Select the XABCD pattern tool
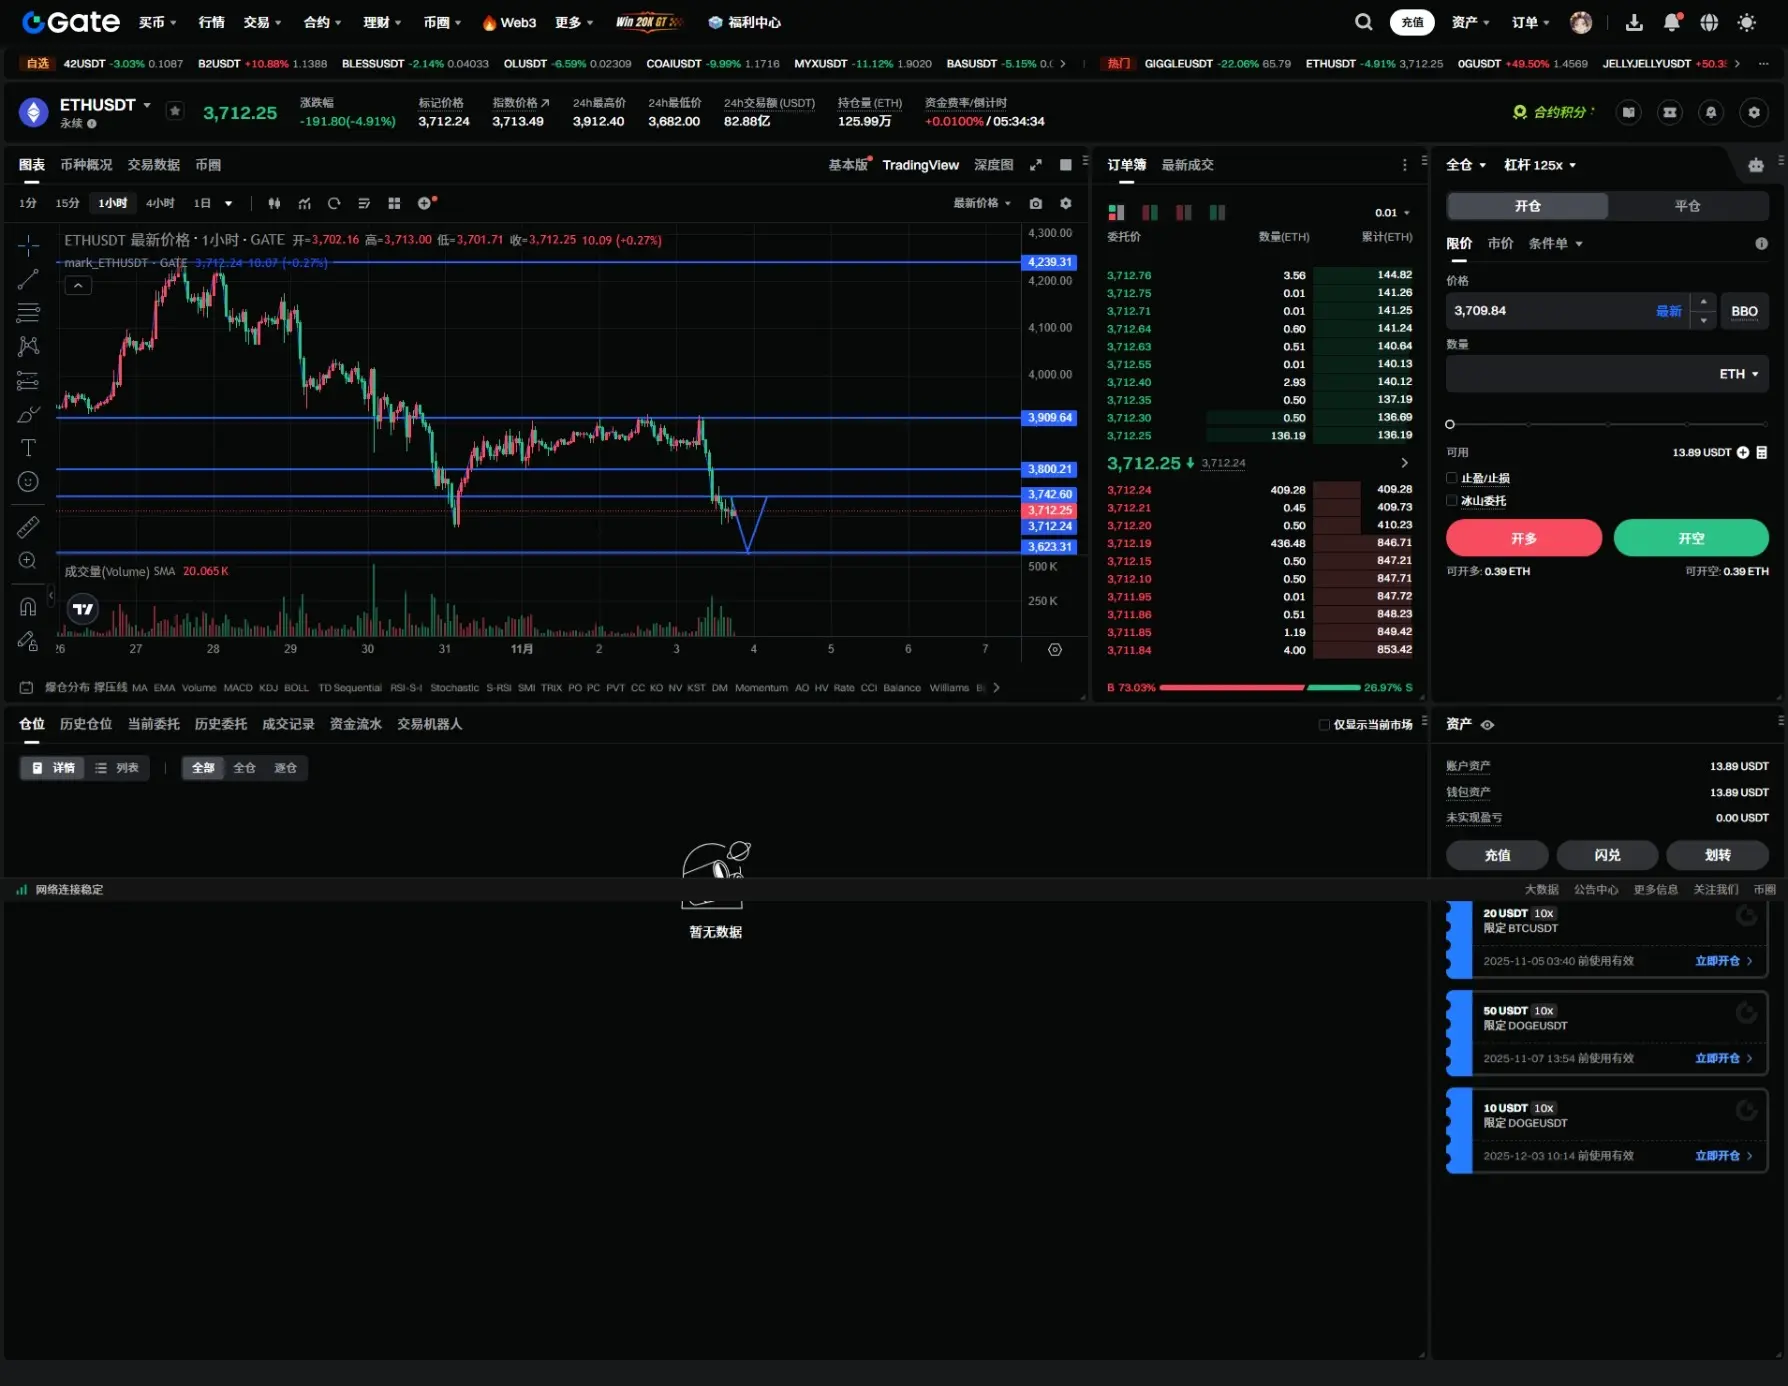 pos(28,346)
